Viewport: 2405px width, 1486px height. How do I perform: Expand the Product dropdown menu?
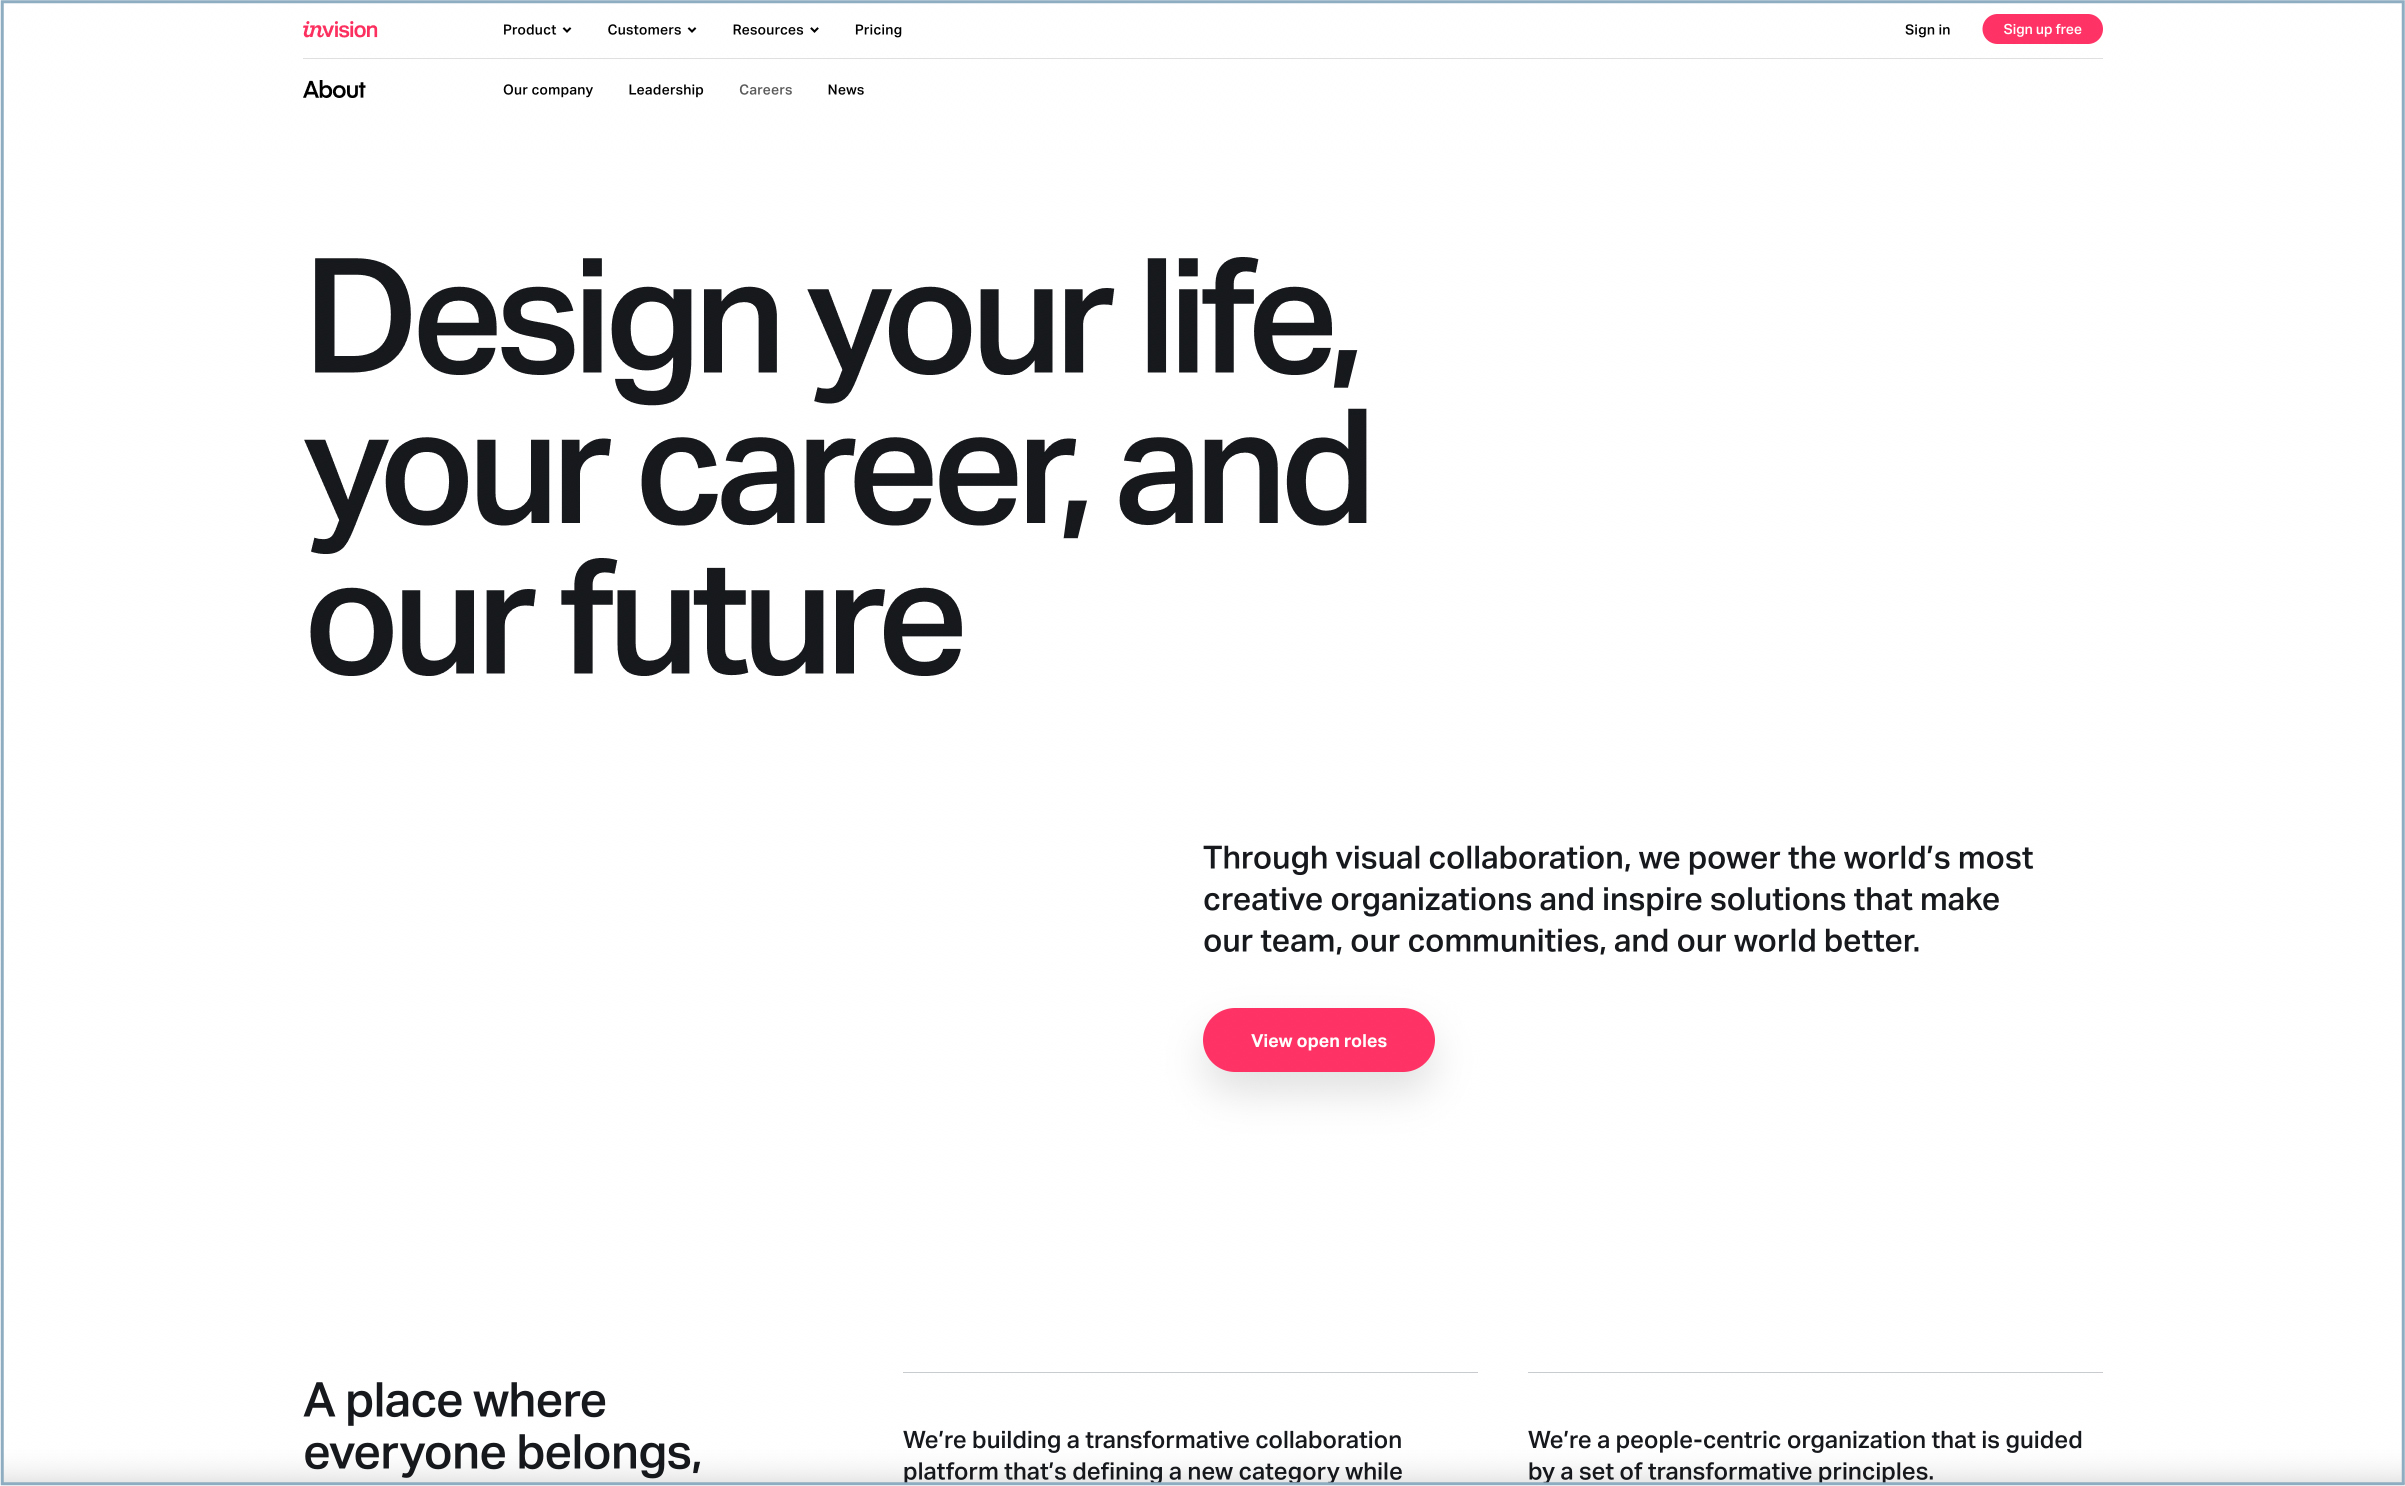[533, 29]
